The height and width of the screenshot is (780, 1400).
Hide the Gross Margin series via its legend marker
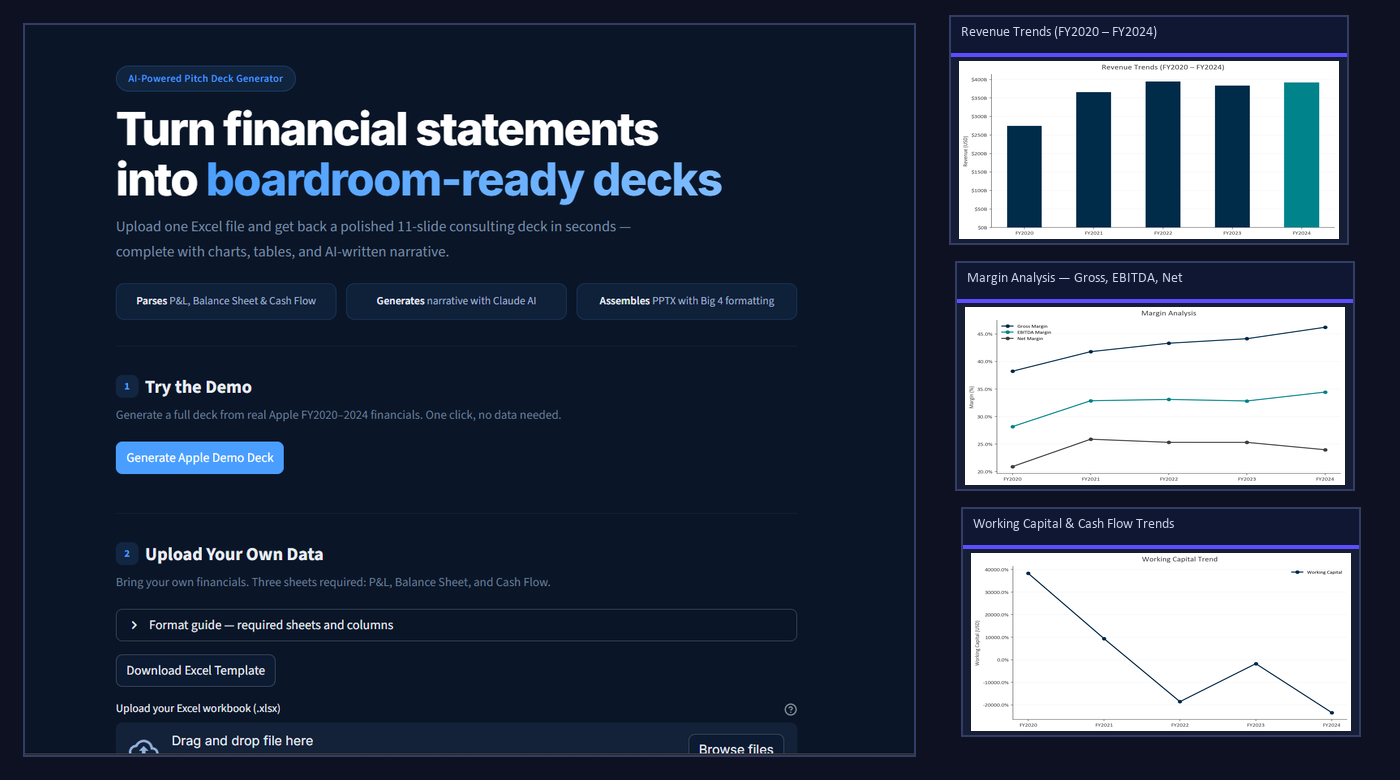[x=1007, y=326]
